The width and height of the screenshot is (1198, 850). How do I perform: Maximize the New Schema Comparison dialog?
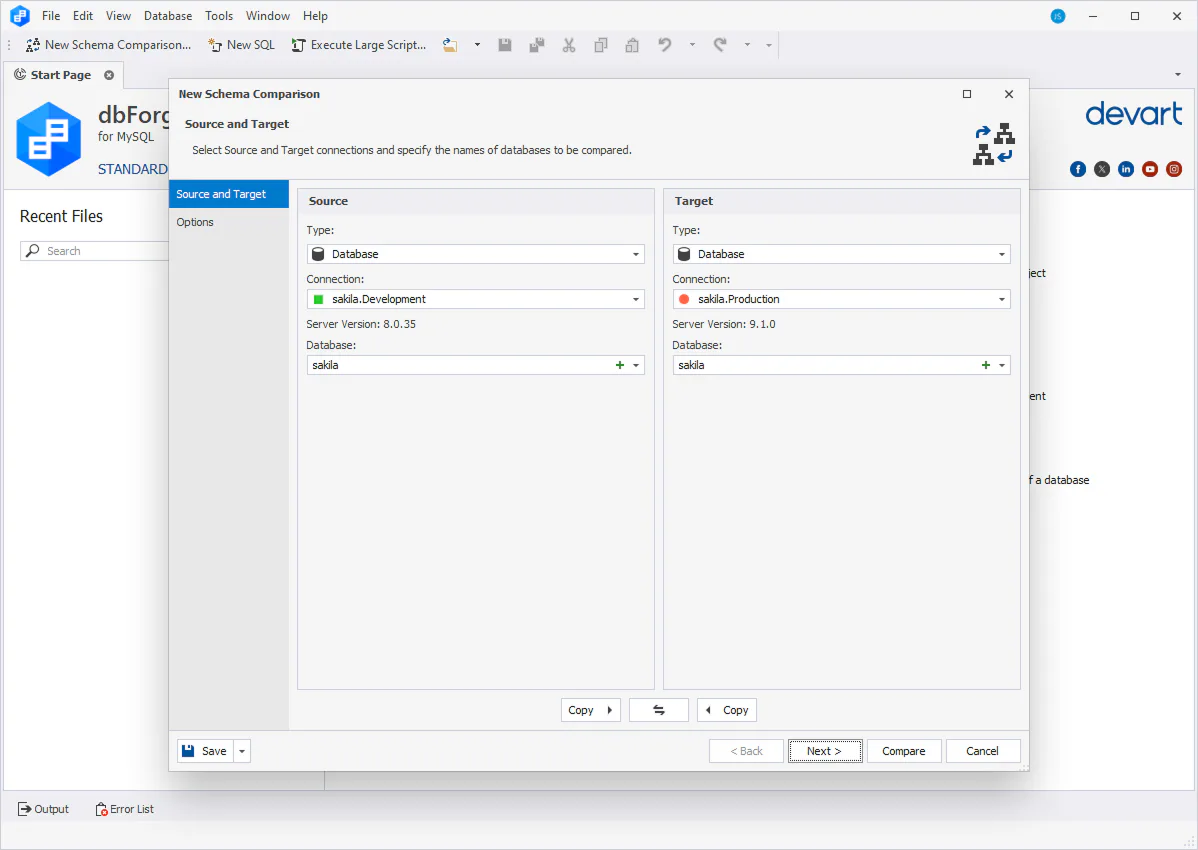tap(966, 94)
